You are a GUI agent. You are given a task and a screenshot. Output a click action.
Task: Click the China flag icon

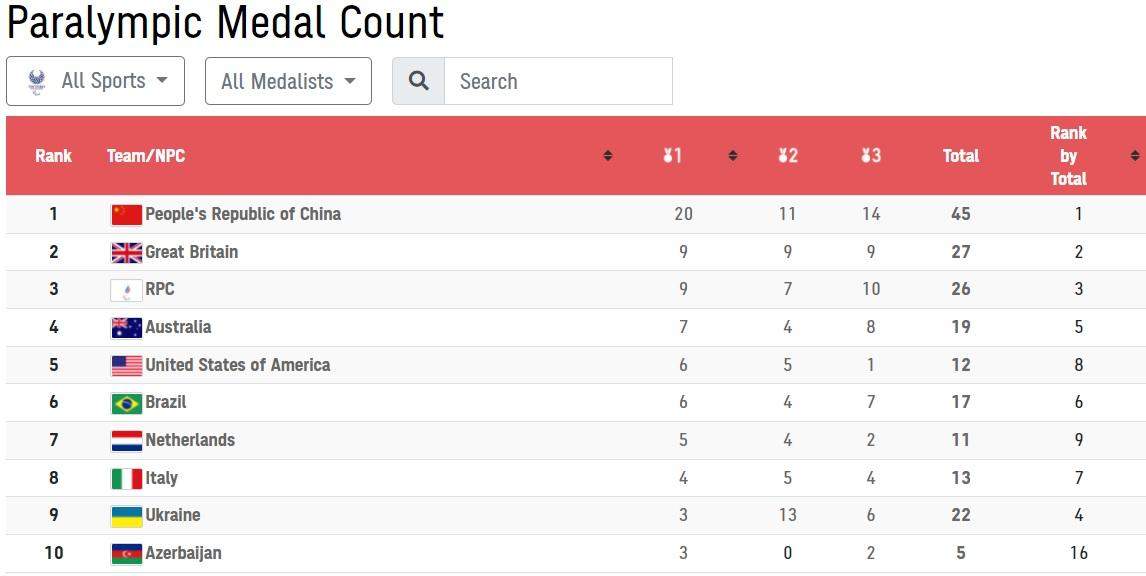(126, 214)
